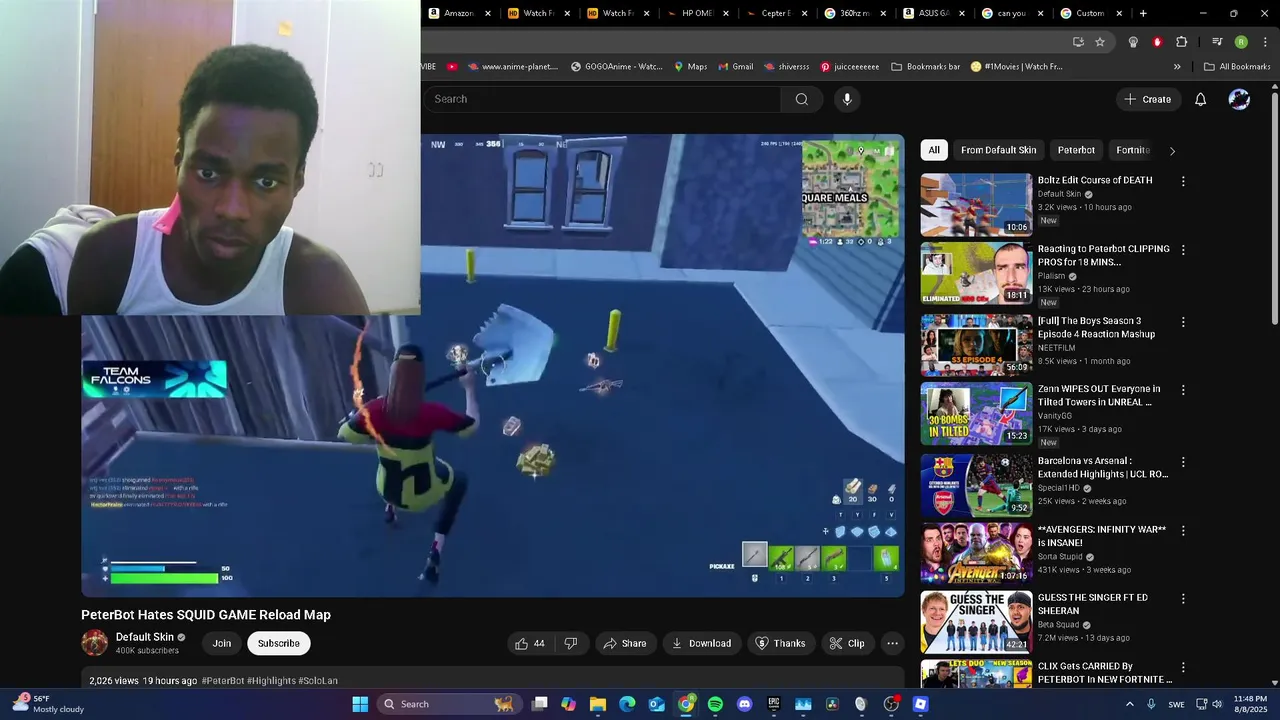This screenshot has width=1280, height=720.
Task: Click the Default Skin channel avatar
Action: (x=94, y=643)
